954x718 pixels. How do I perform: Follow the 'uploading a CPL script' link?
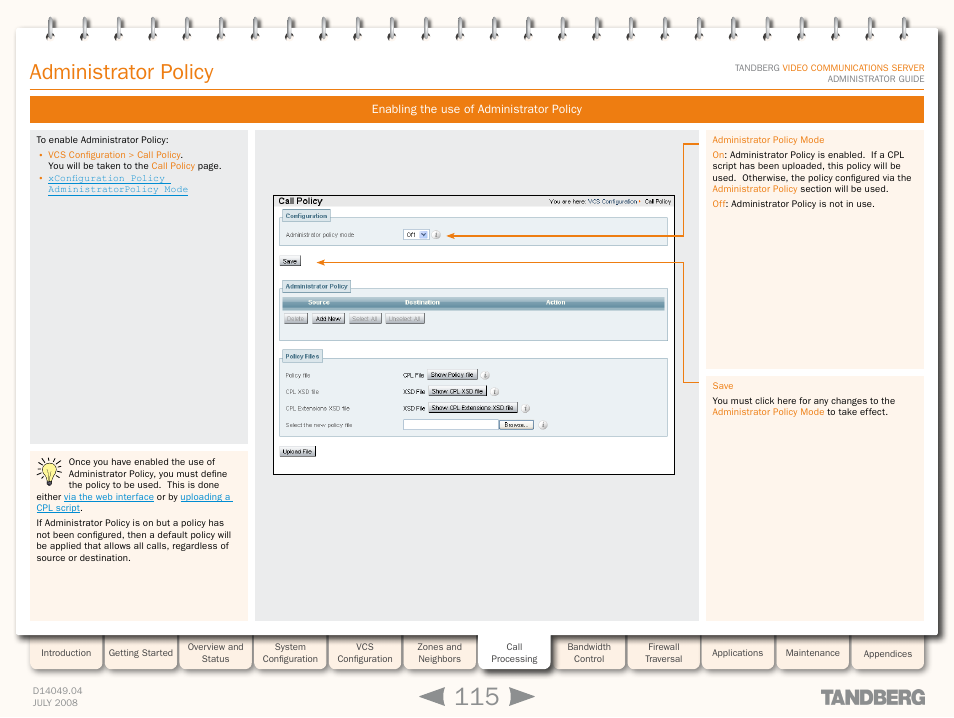pyautogui.click(x=206, y=497)
